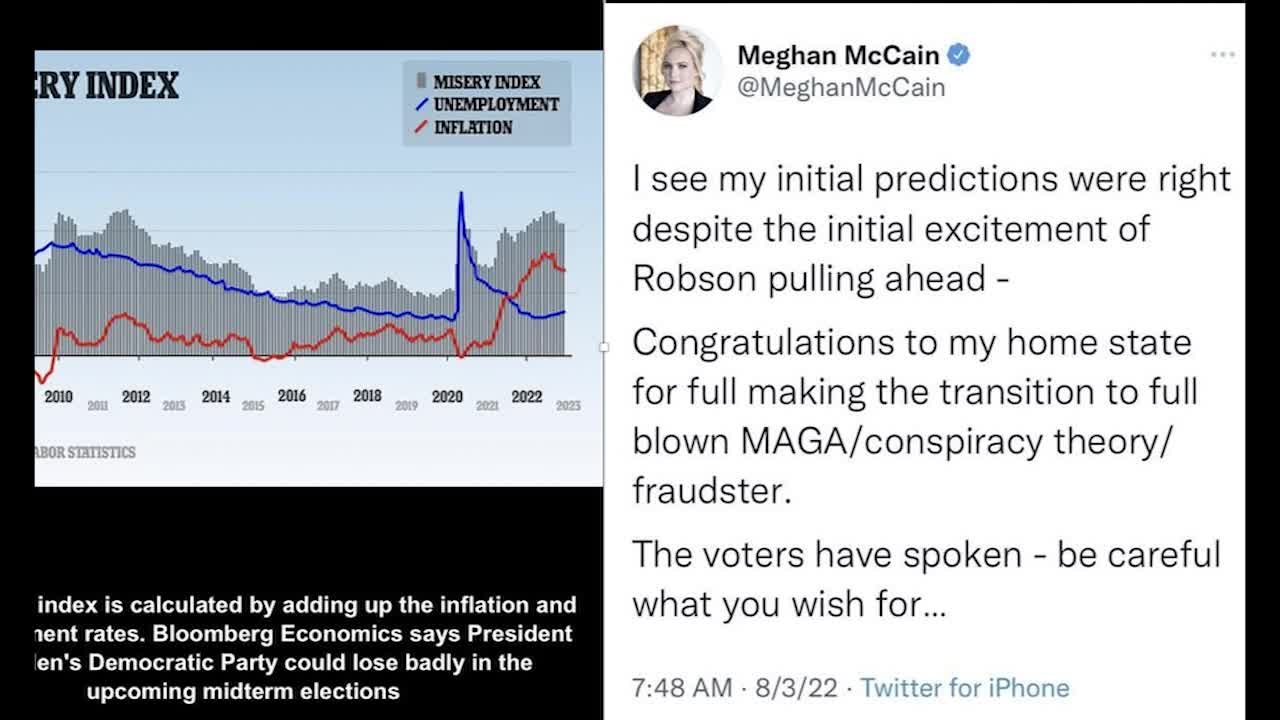Click Meghan McCain's profile avatar
Screen dimensions: 1280x720
[x=677, y=70]
